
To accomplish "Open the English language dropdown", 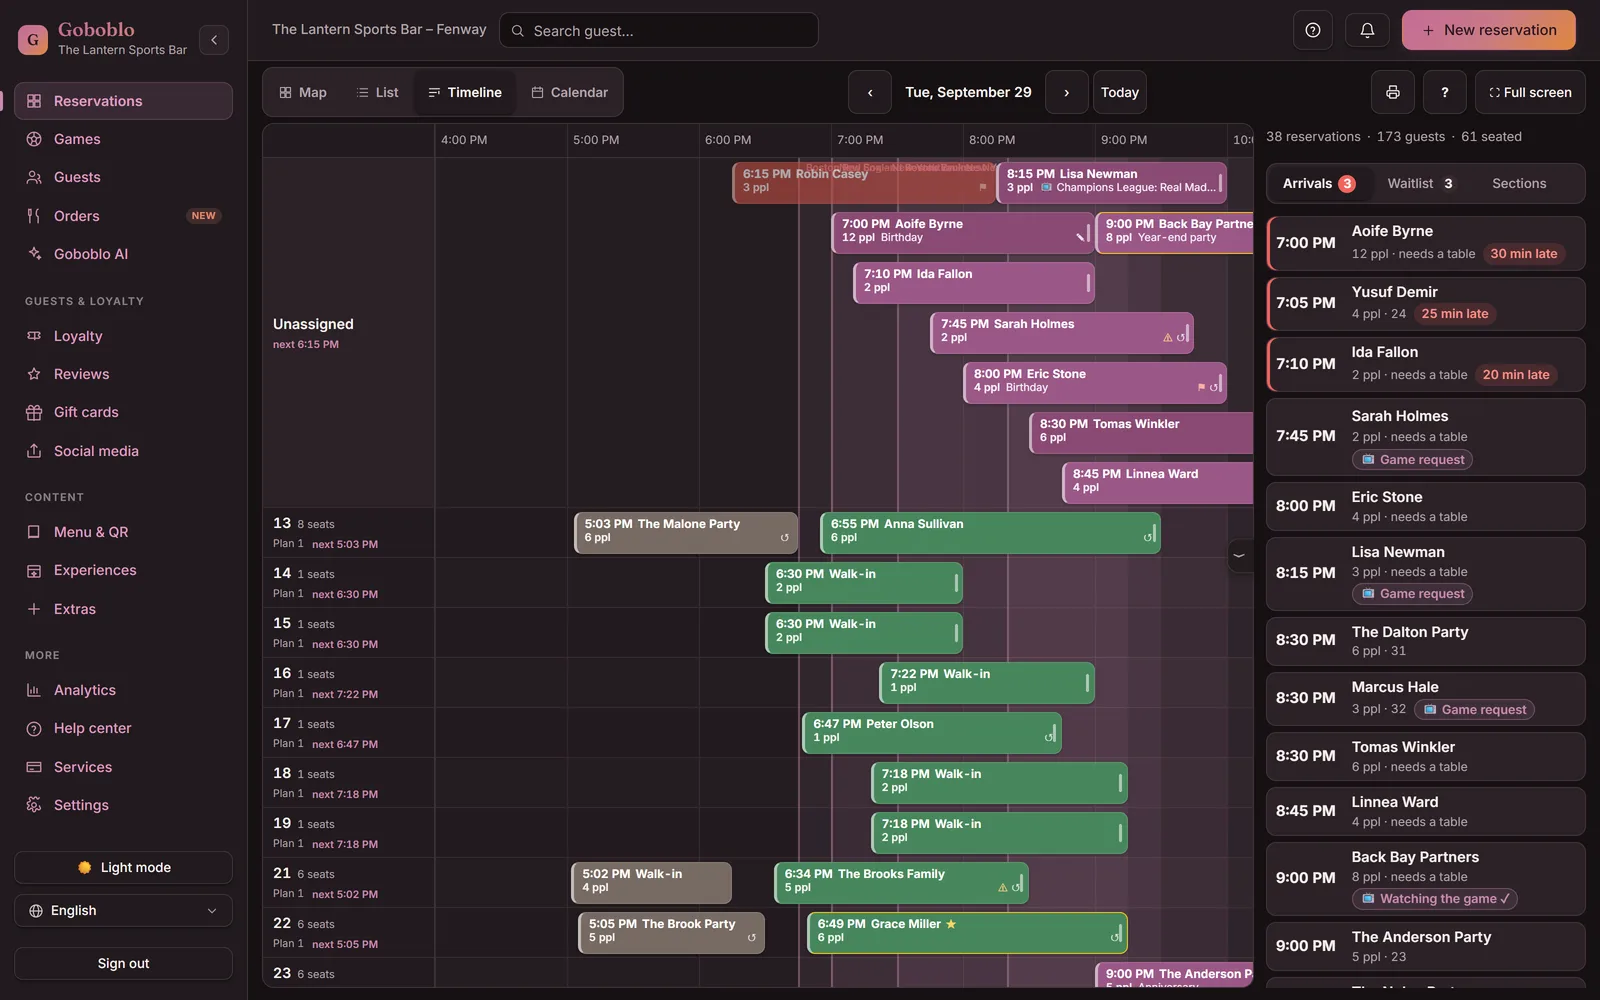I will click(123, 911).
